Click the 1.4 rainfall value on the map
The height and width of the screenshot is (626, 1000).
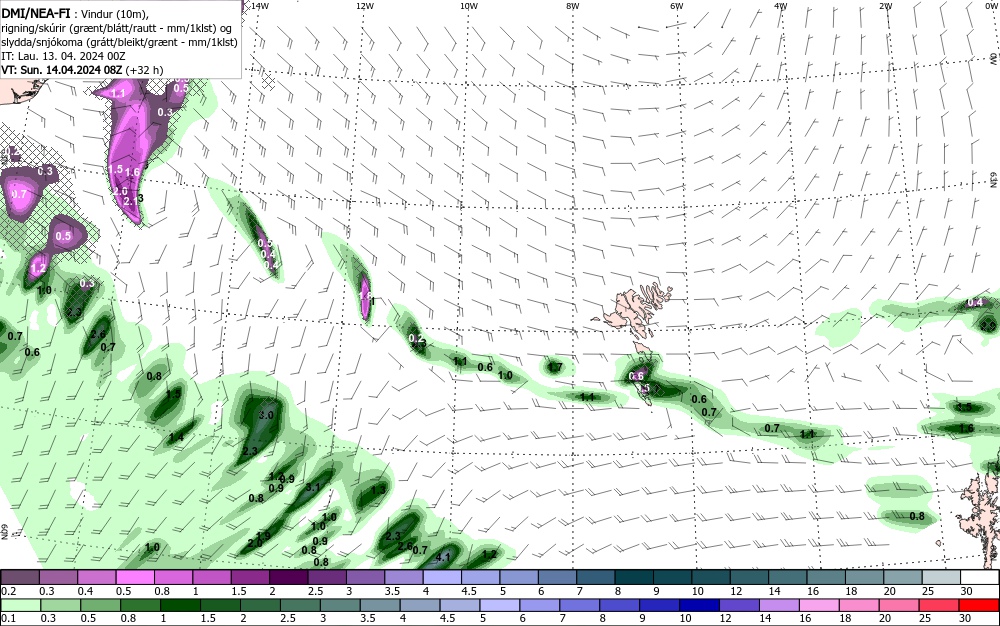point(176,437)
